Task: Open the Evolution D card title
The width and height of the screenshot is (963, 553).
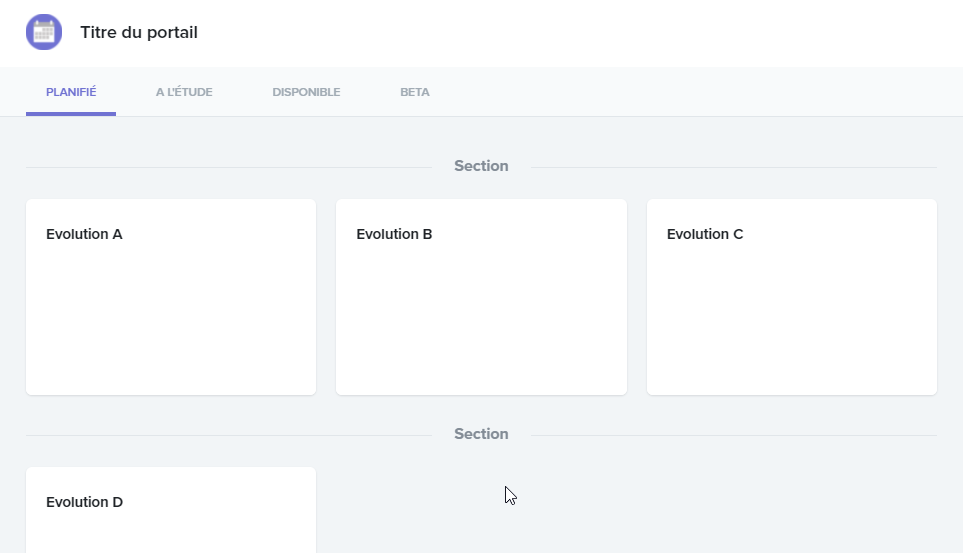Action: [x=84, y=502]
